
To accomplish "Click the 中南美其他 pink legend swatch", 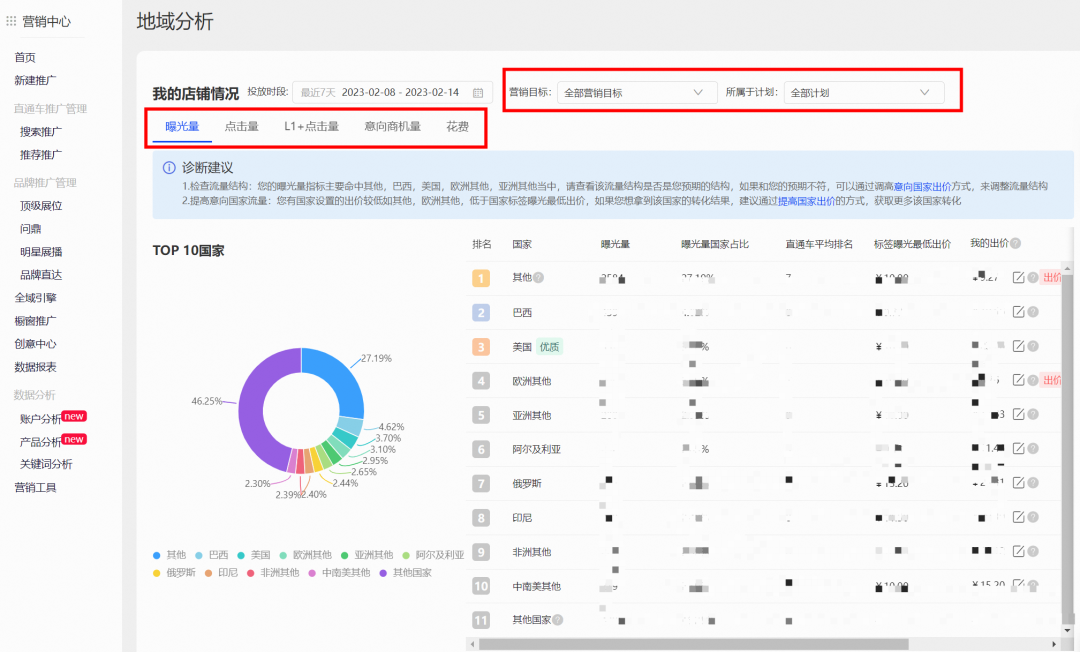I will coord(312,573).
